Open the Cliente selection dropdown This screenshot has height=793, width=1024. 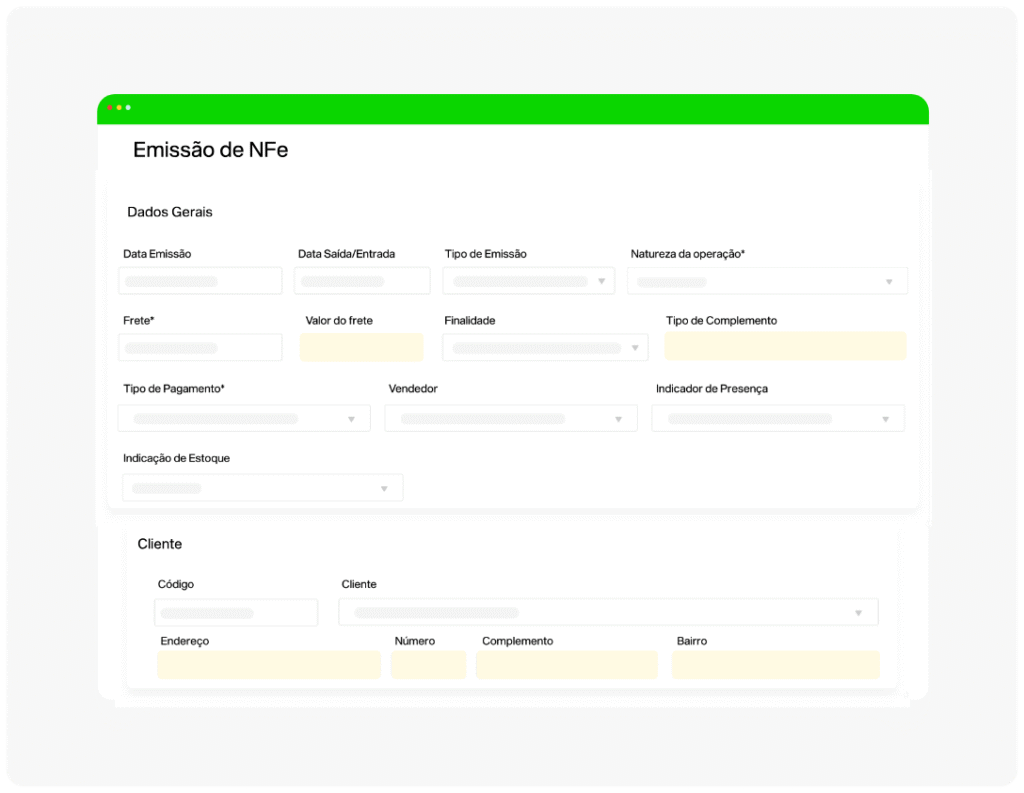point(608,612)
